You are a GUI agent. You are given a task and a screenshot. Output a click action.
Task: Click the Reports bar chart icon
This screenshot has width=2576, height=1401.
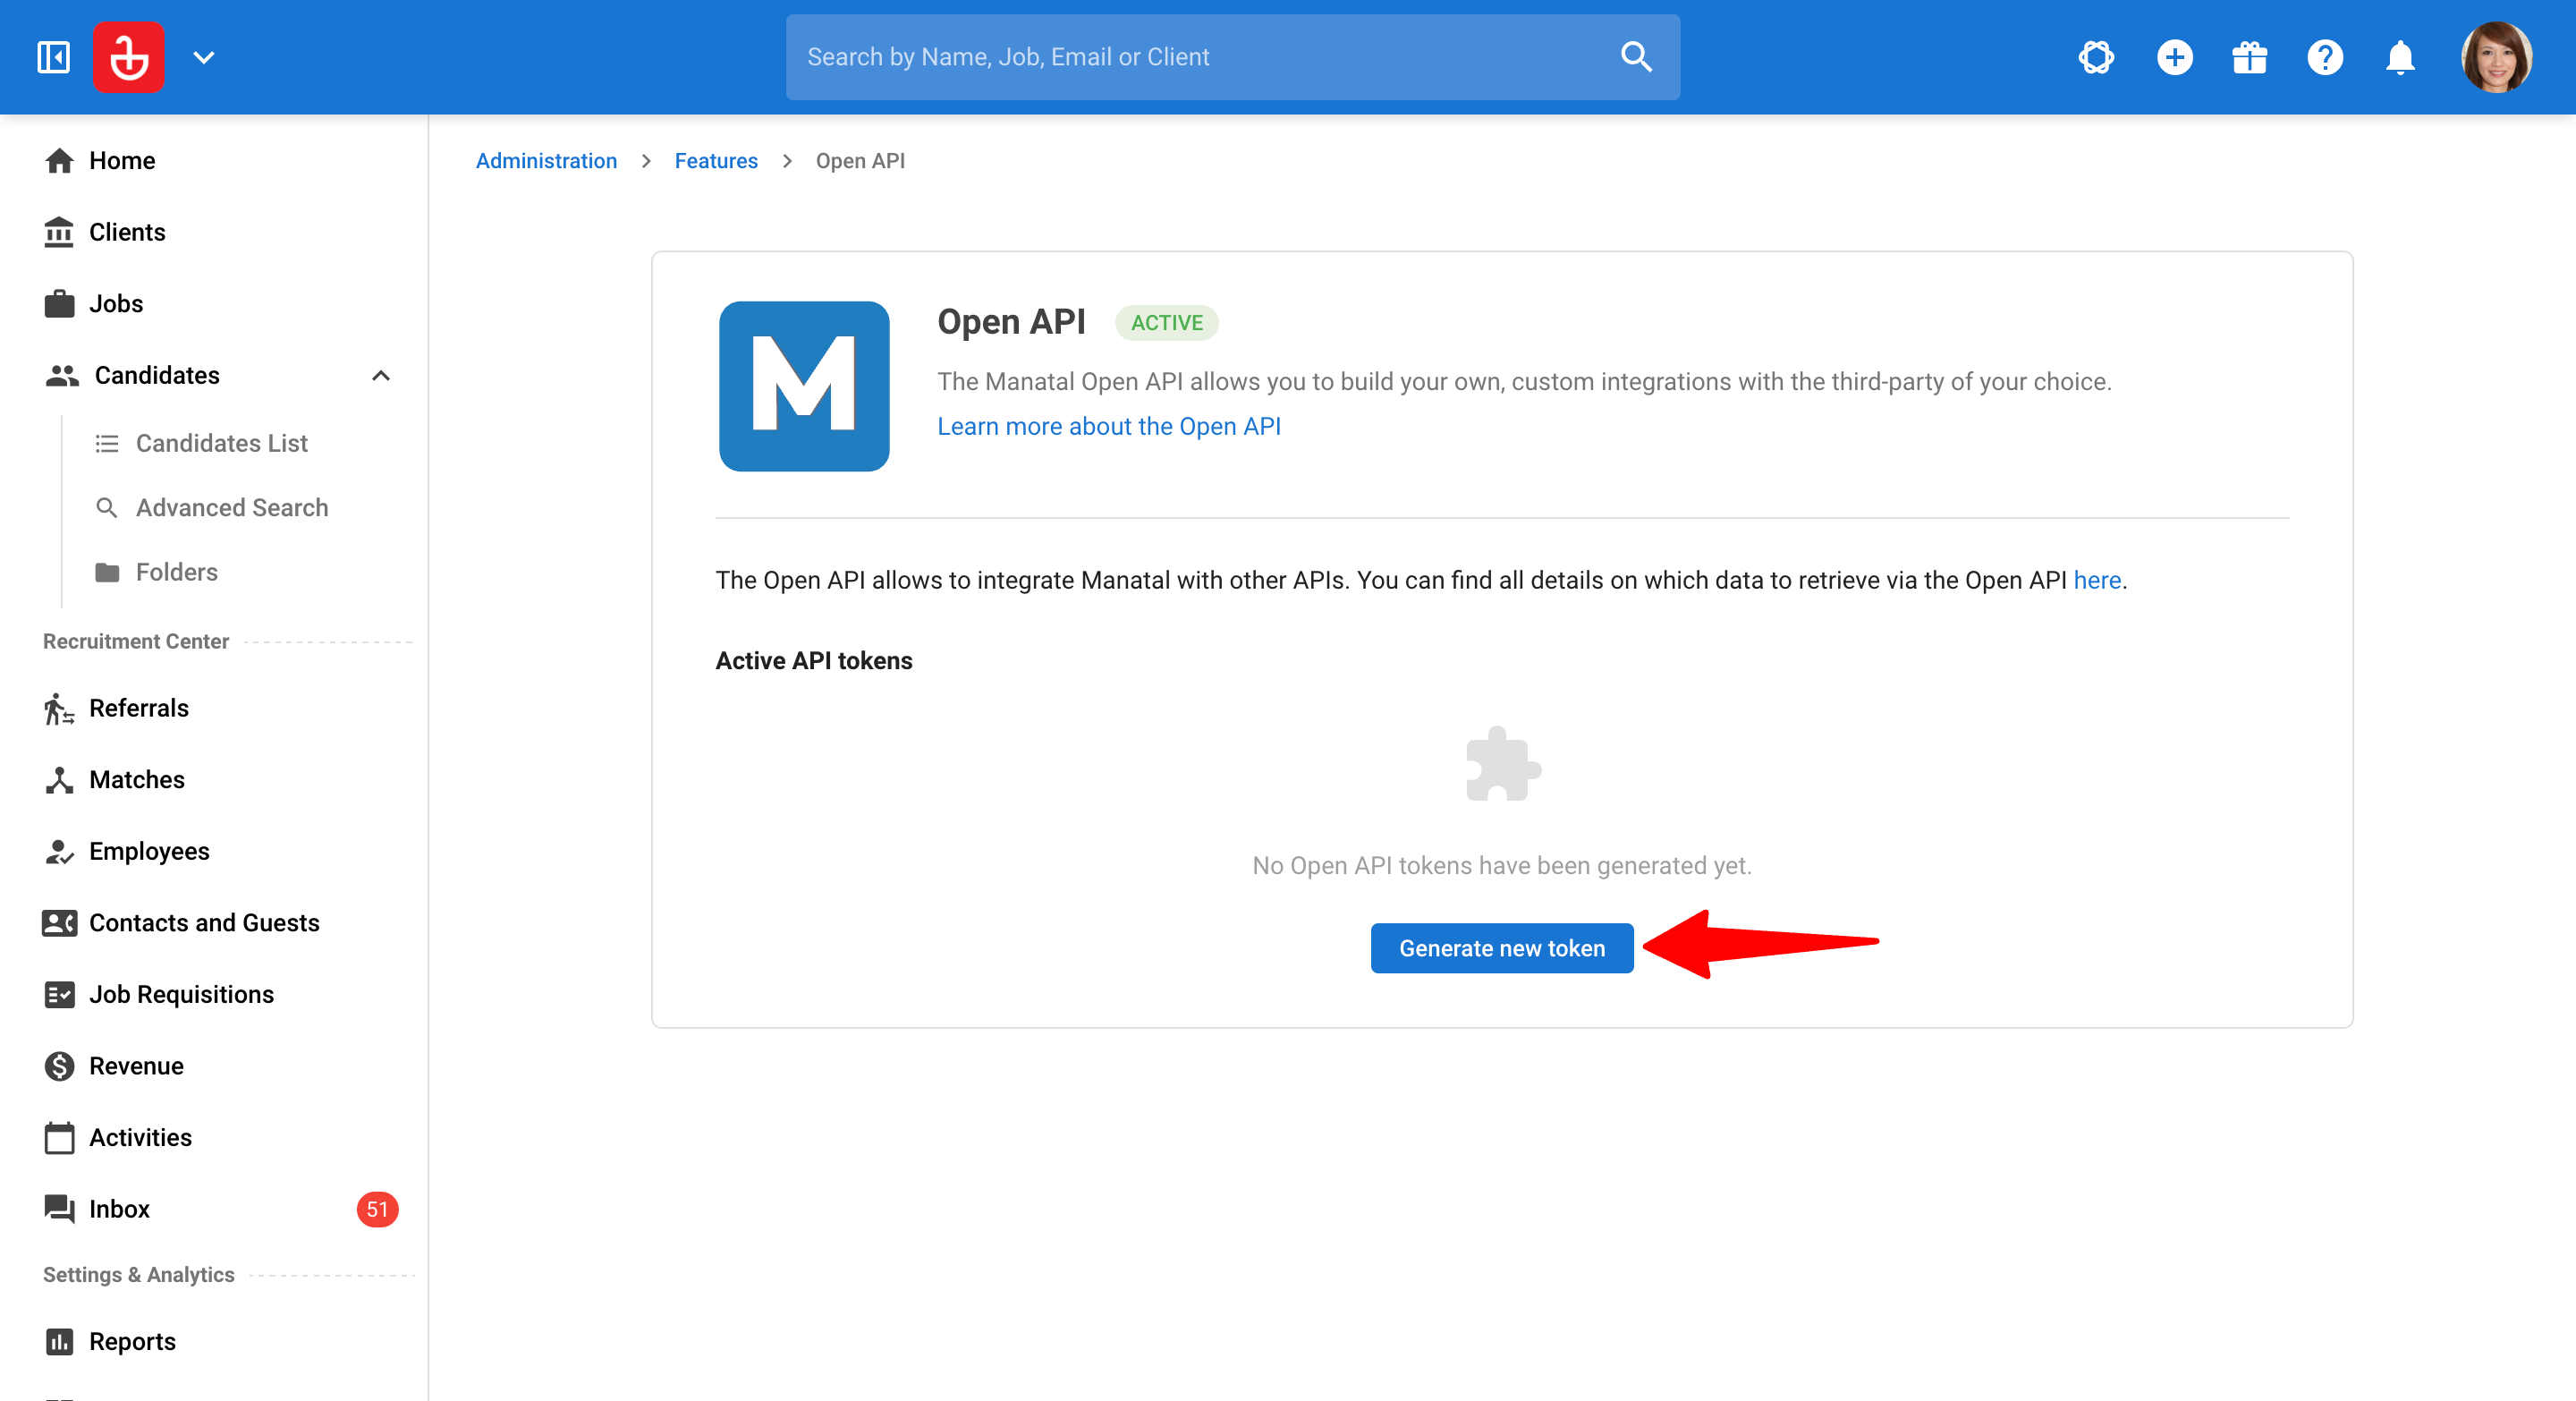coord(59,1342)
